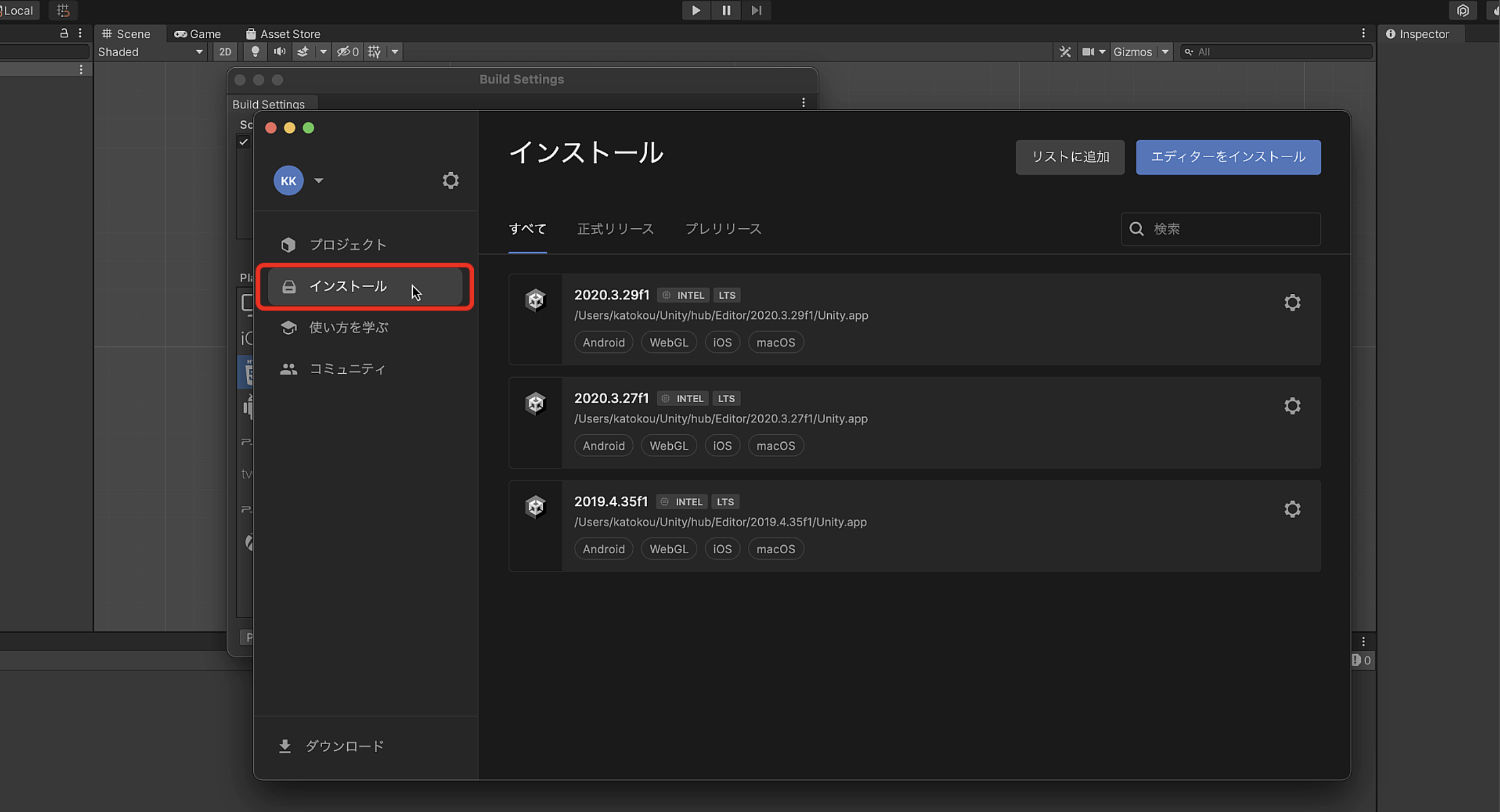Click Android tag under 2020.3.29f1
The height and width of the screenshot is (812, 1500).
point(604,342)
